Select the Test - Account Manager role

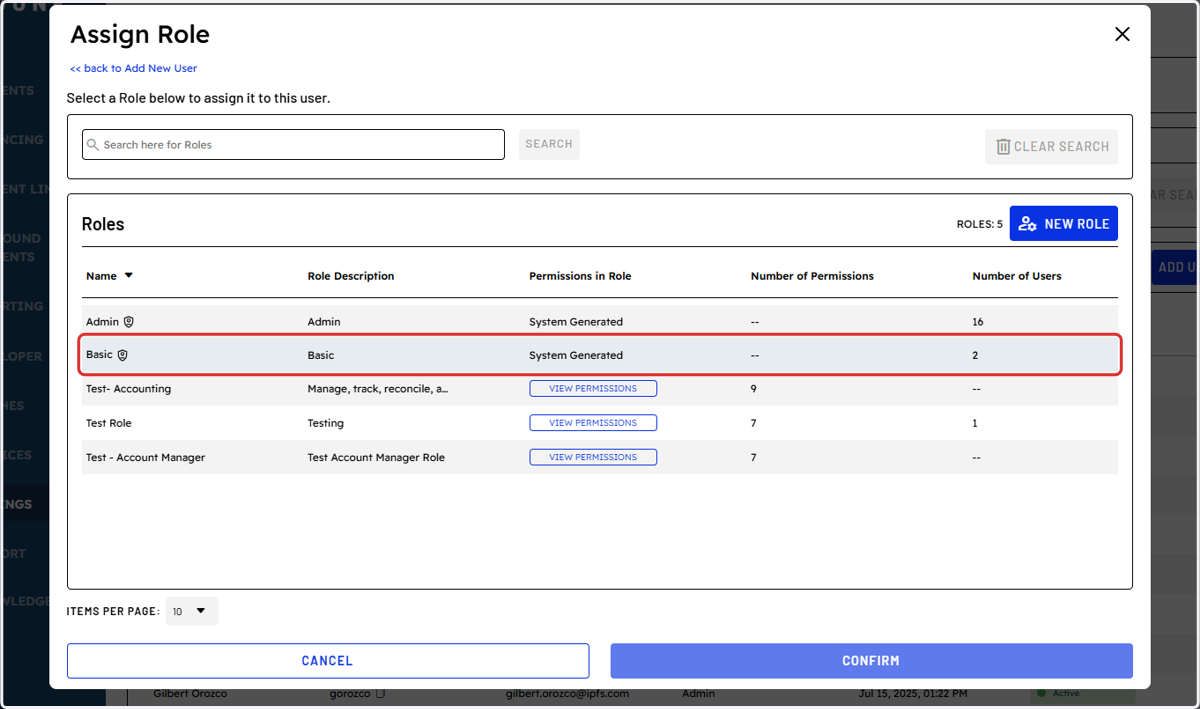(145, 457)
